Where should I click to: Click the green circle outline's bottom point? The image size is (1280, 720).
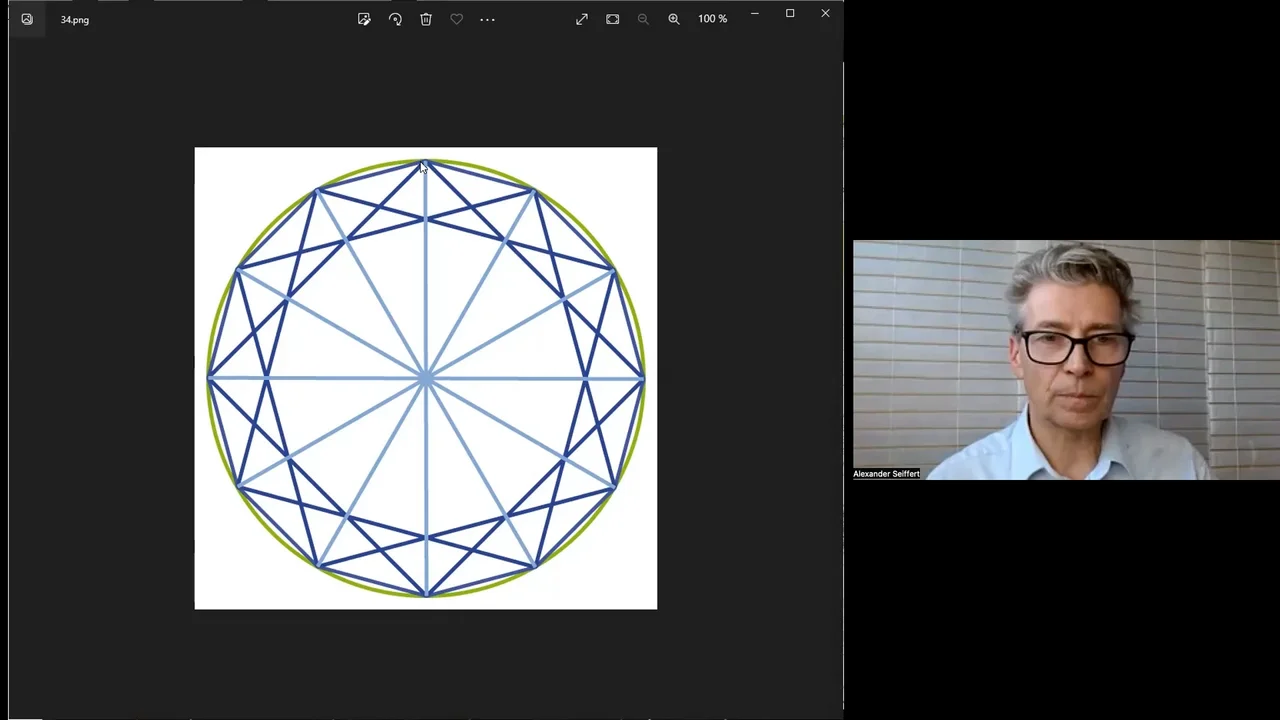coord(426,596)
